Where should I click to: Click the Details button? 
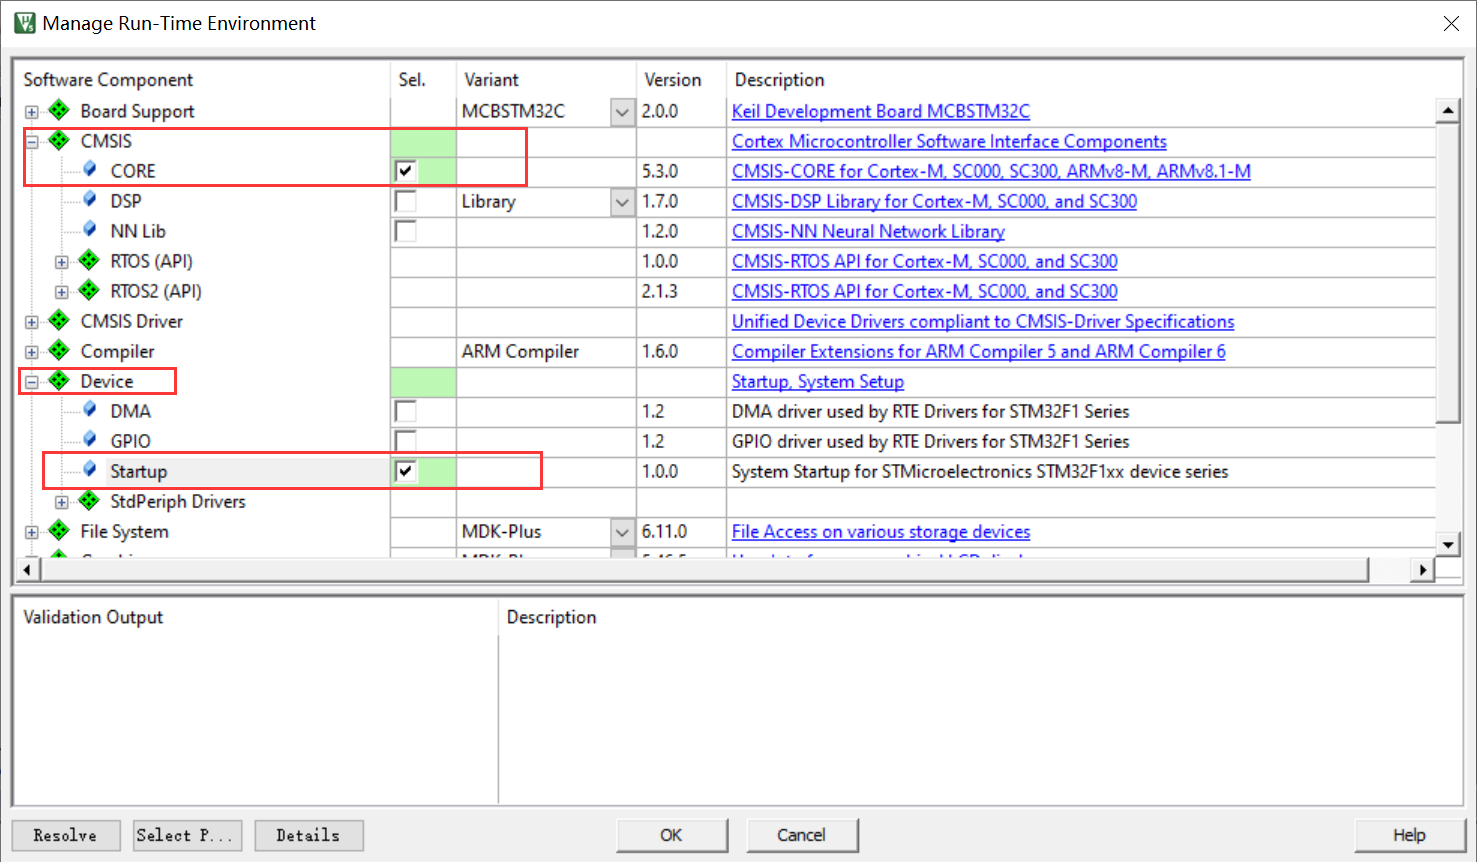pos(309,835)
